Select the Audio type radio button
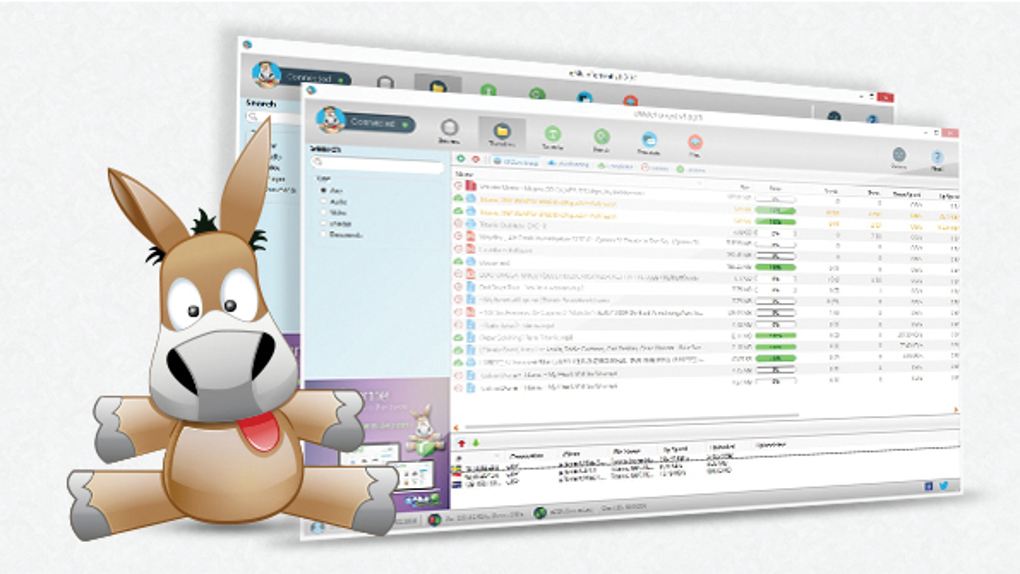This screenshot has height=574, width=1020. click(323, 202)
